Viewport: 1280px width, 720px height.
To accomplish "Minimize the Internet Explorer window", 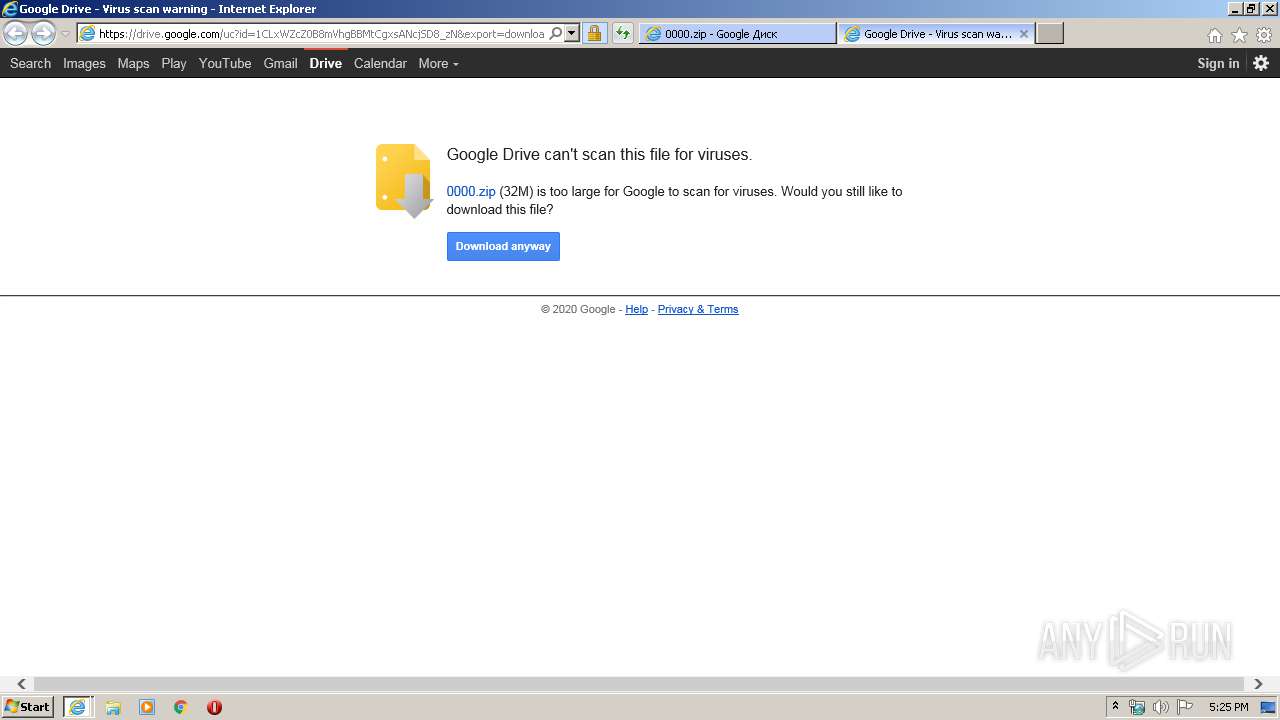I will pyautogui.click(x=1234, y=9).
